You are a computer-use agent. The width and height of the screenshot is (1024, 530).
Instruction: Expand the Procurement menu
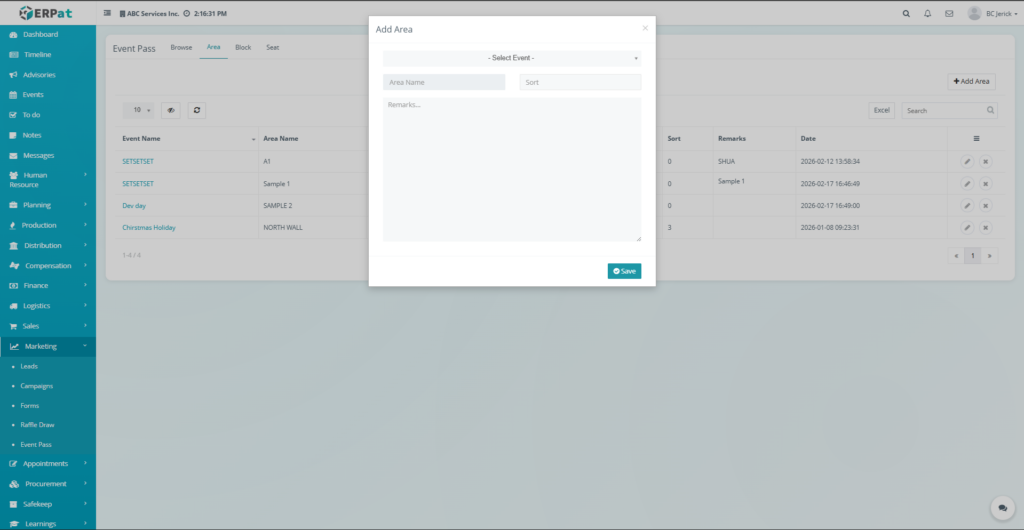click(48, 484)
